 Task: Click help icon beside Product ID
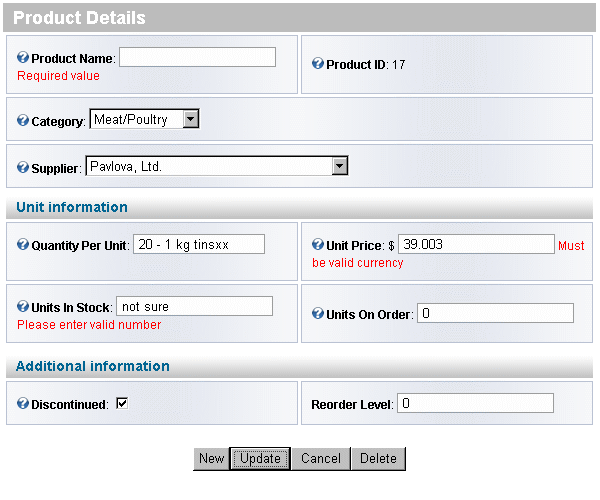pyautogui.click(x=318, y=63)
